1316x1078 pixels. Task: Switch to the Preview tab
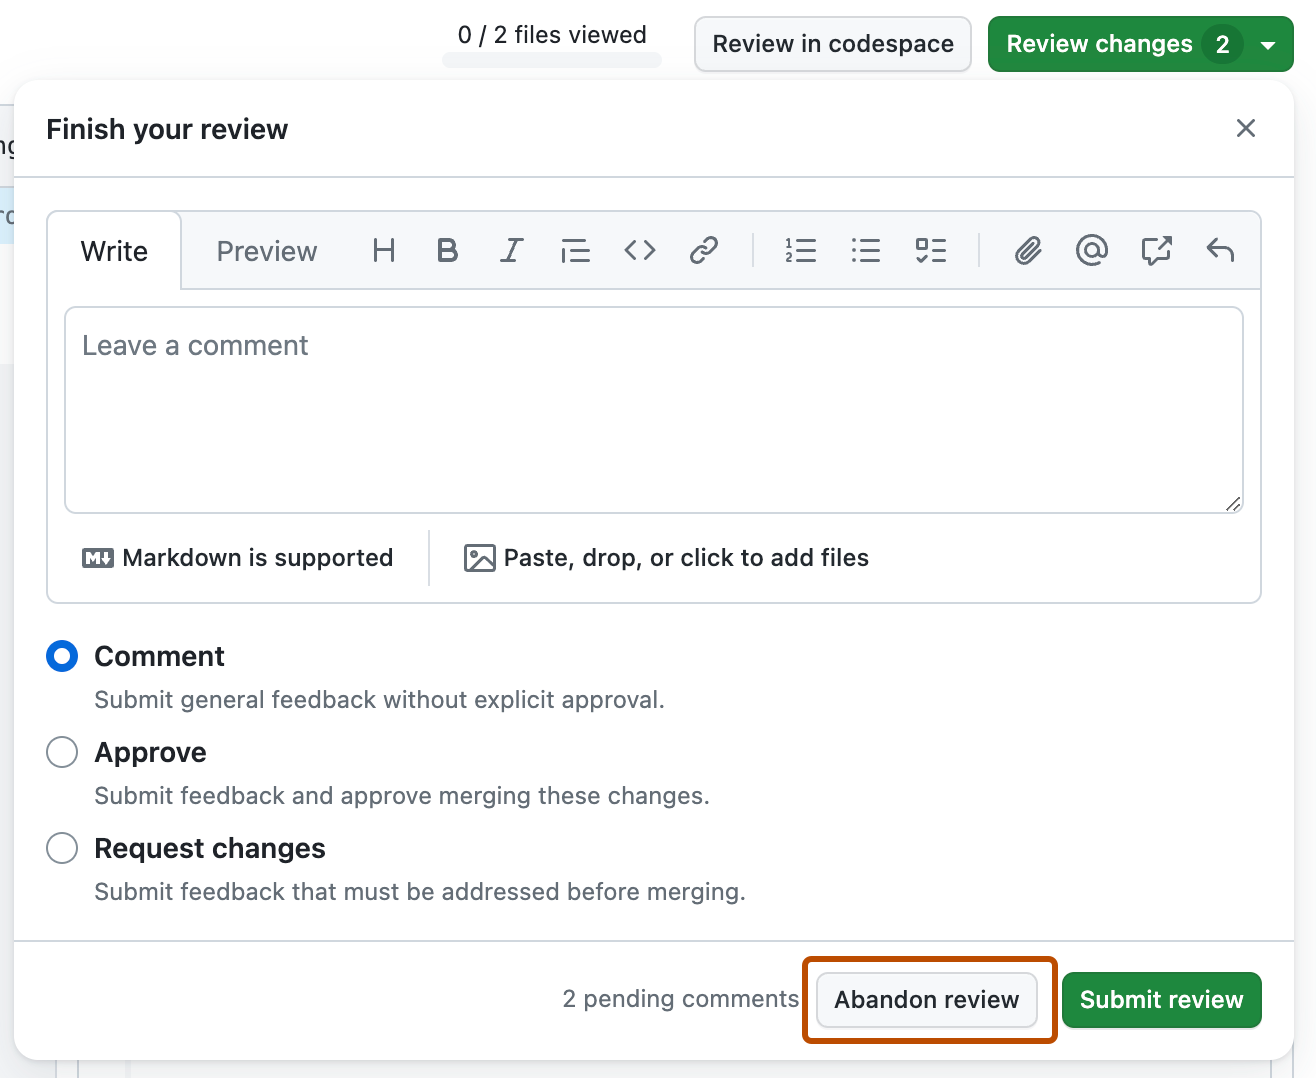point(266,251)
